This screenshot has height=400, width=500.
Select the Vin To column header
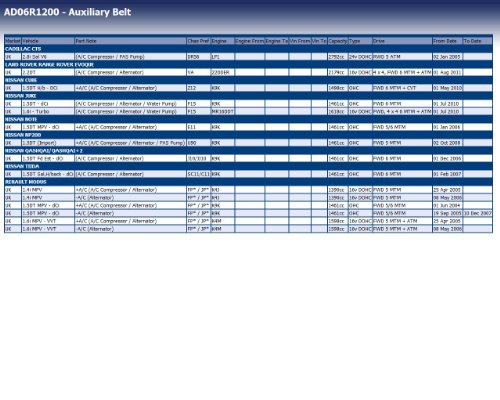click(319, 41)
